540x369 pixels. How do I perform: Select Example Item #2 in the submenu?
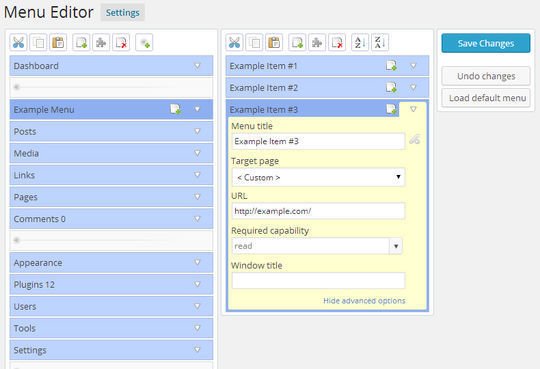pos(327,88)
